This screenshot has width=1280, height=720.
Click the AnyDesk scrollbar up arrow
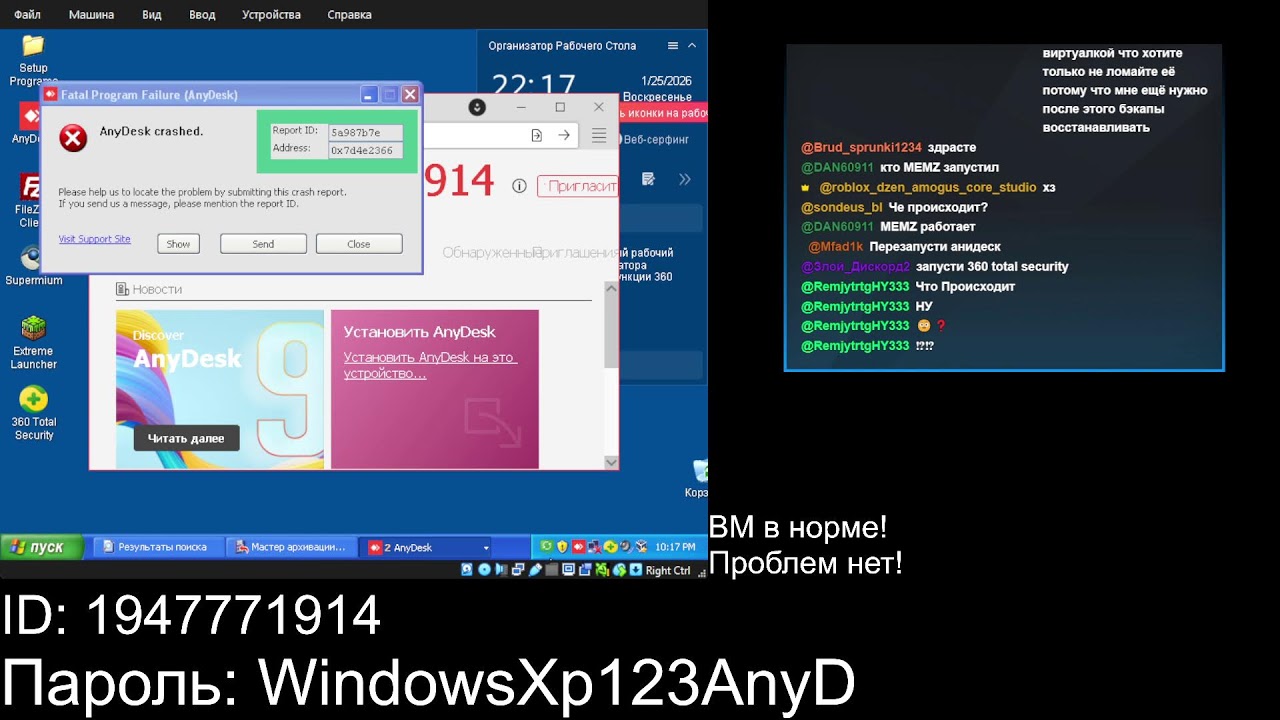coord(611,289)
